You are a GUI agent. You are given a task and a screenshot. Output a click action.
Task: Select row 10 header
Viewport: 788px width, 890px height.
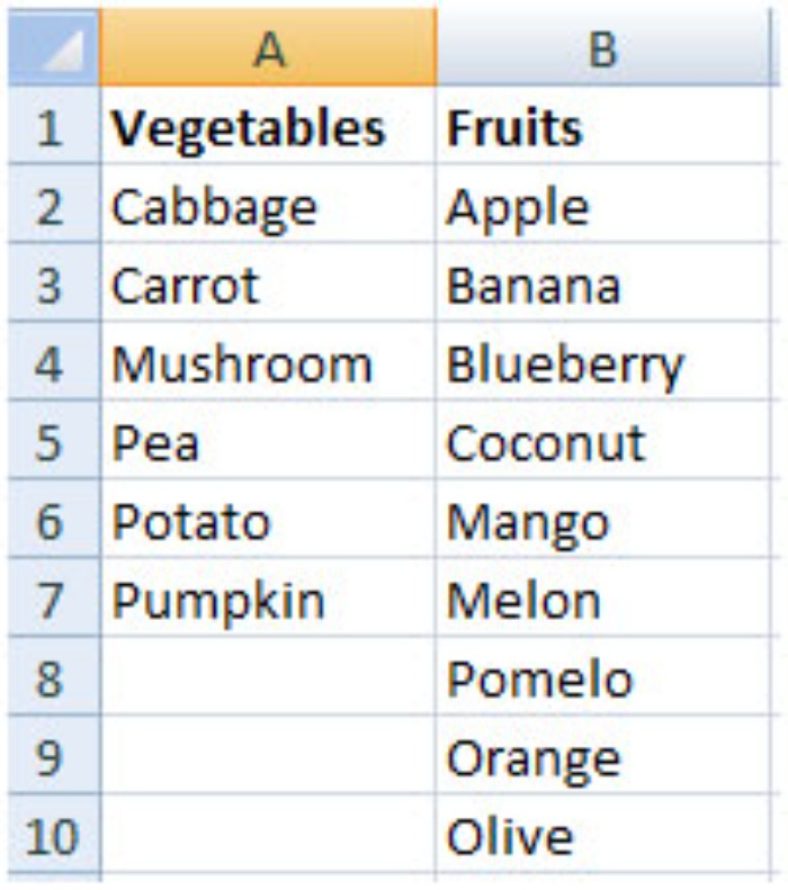tap(54, 834)
